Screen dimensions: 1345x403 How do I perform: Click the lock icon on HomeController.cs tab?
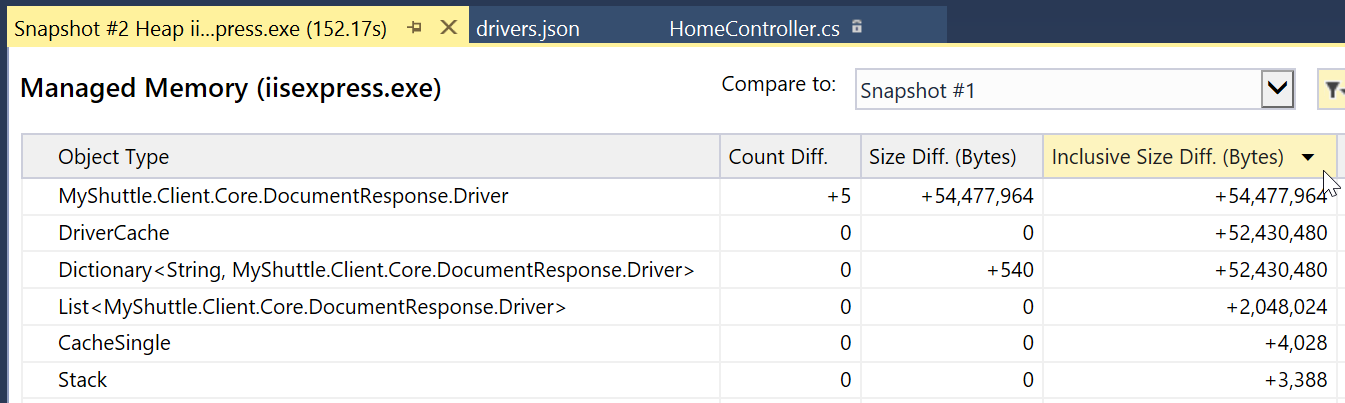(x=857, y=28)
